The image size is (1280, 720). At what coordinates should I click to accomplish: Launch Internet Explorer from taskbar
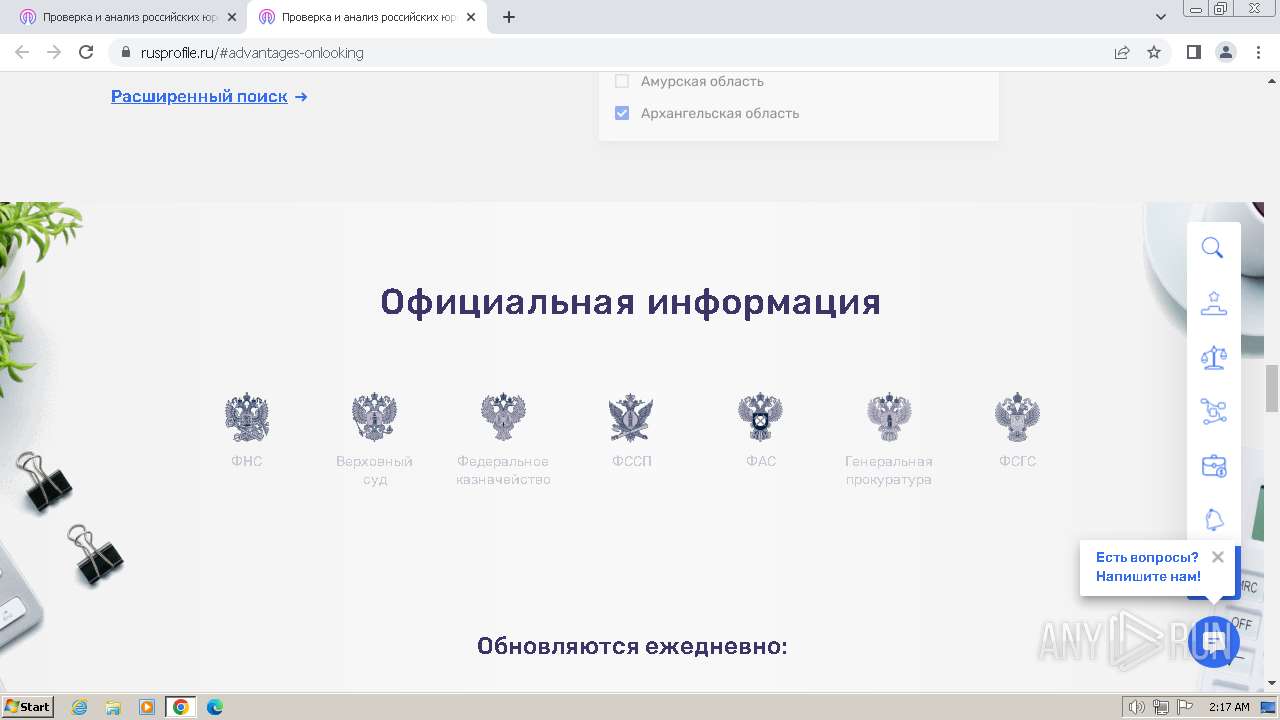pyautogui.click(x=80, y=707)
